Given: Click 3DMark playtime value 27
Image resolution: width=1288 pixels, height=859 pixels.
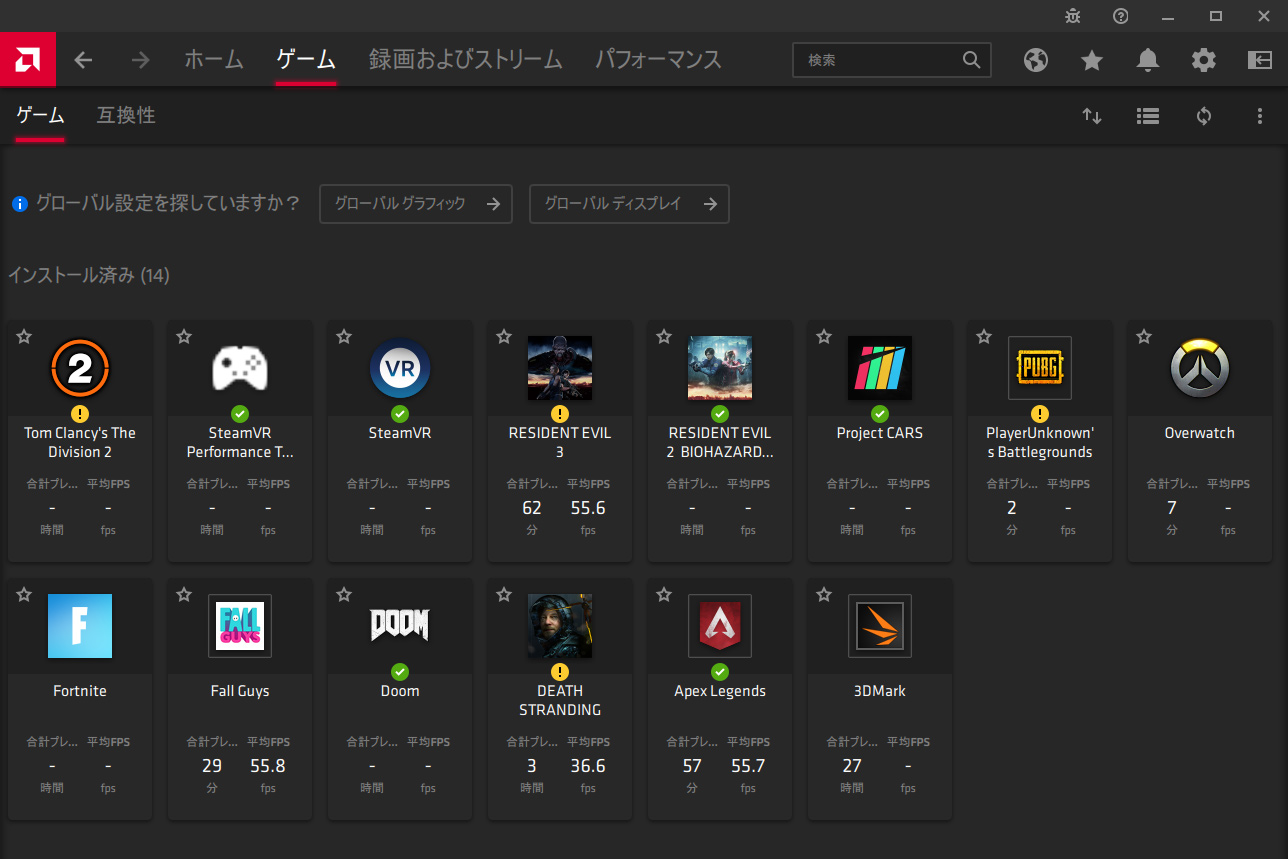Looking at the screenshot, I should point(852,766).
